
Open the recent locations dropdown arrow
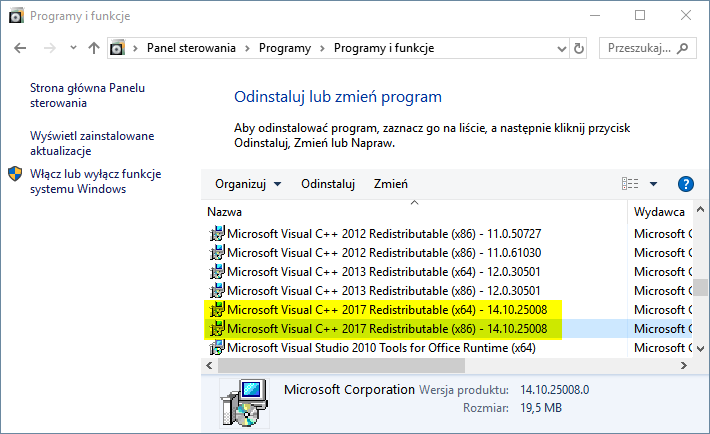click(x=73, y=48)
